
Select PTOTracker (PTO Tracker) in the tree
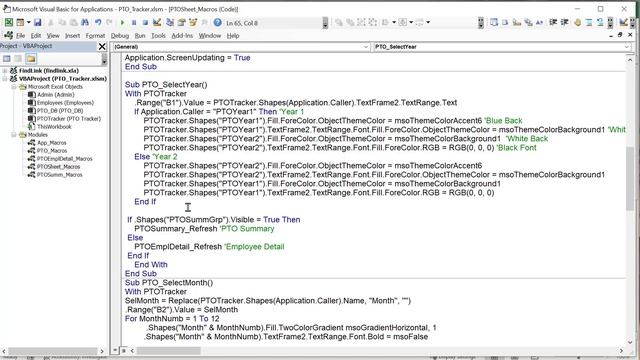click(68, 119)
